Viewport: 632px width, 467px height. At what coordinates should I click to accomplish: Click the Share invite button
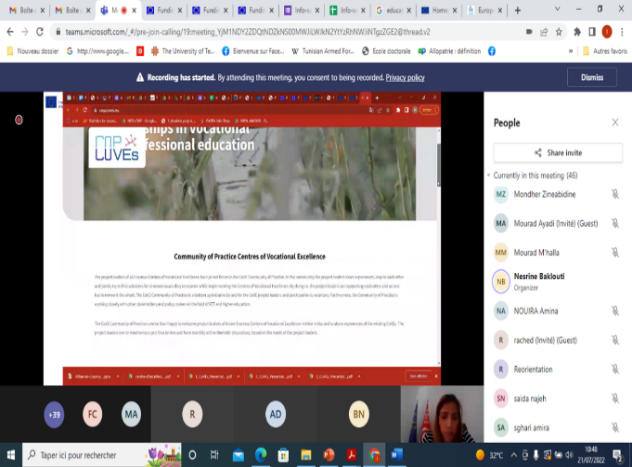pyautogui.click(x=558, y=153)
